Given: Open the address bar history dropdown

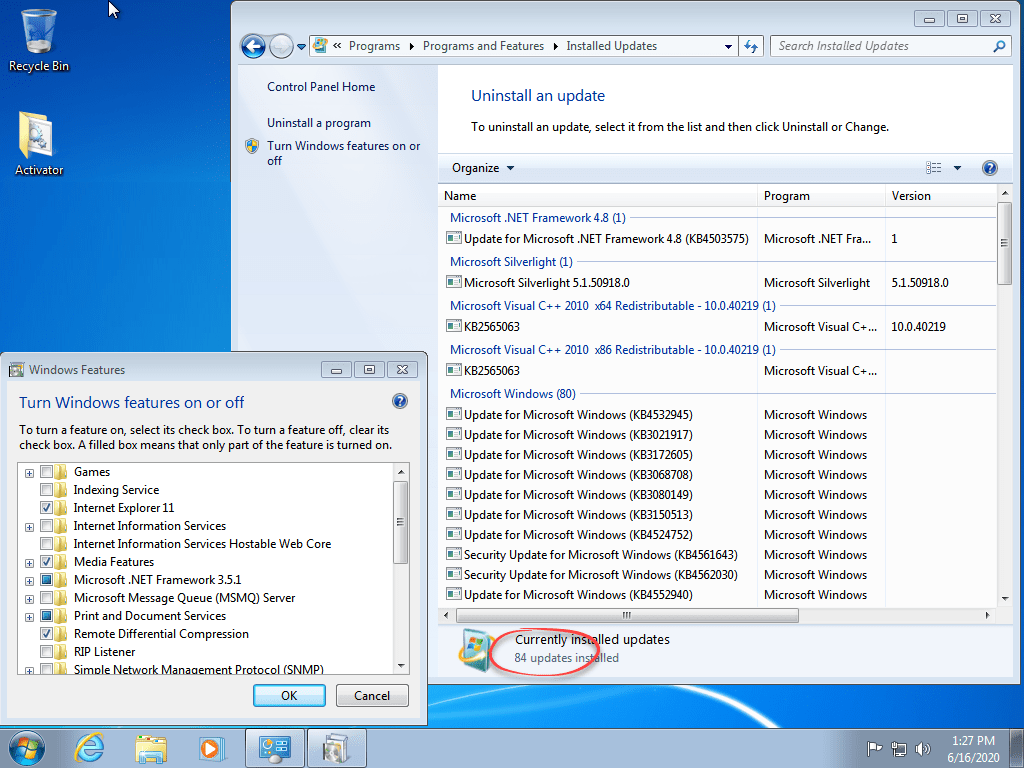Looking at the screenshot, I should coord(728,46).
